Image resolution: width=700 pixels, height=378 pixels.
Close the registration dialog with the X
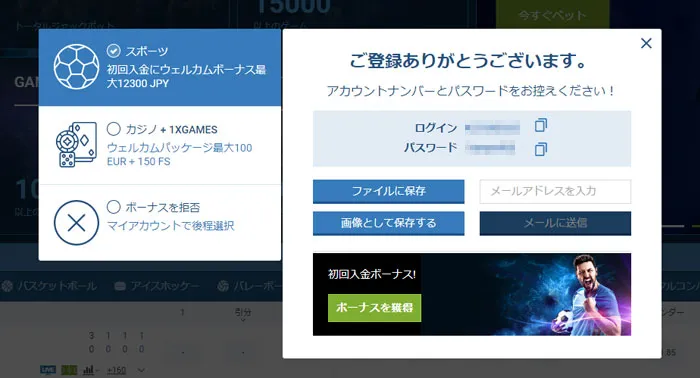pyautogui.click(x=646, y=43)
